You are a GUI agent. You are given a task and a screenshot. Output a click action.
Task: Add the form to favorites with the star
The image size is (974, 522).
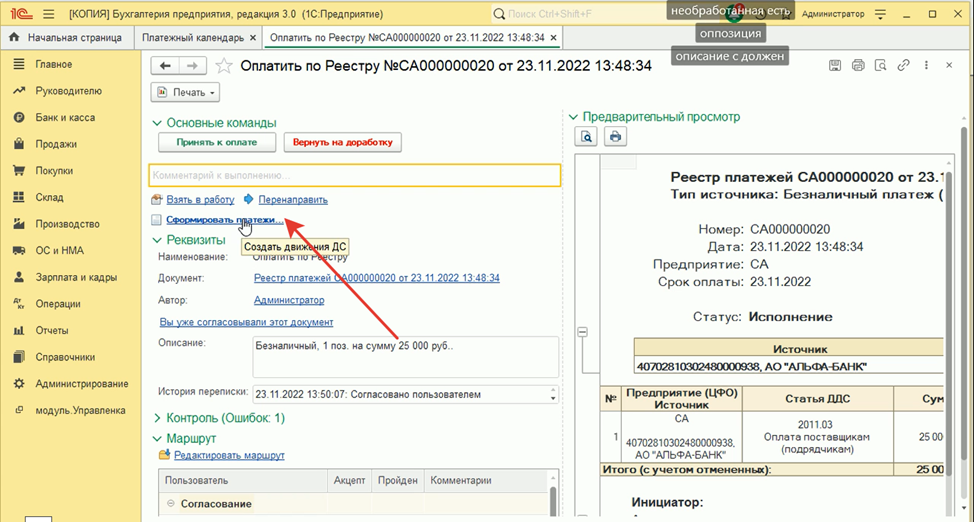coord(224,66)
